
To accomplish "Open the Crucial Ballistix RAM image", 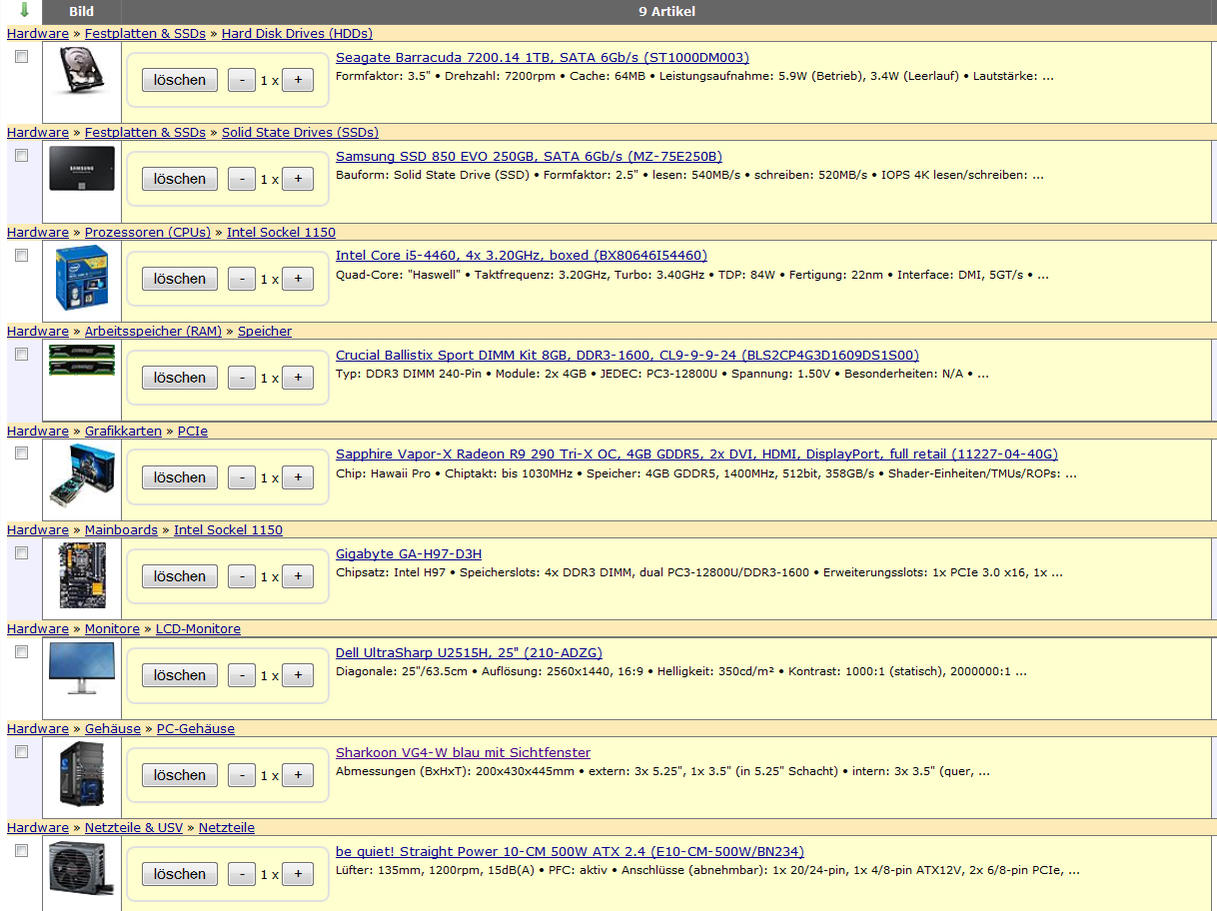I will [x=82, y=359].
